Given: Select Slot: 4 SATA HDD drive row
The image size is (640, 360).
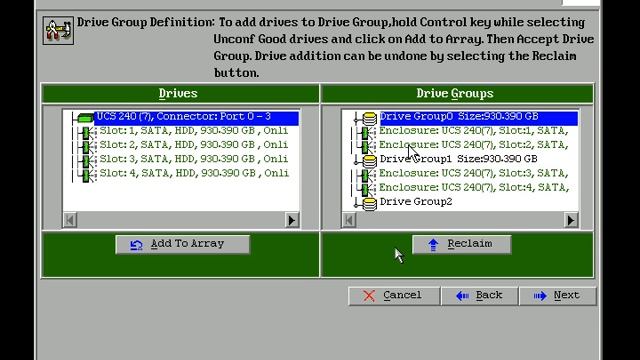Looking at the screenshot, I should (x=194, y=173).
